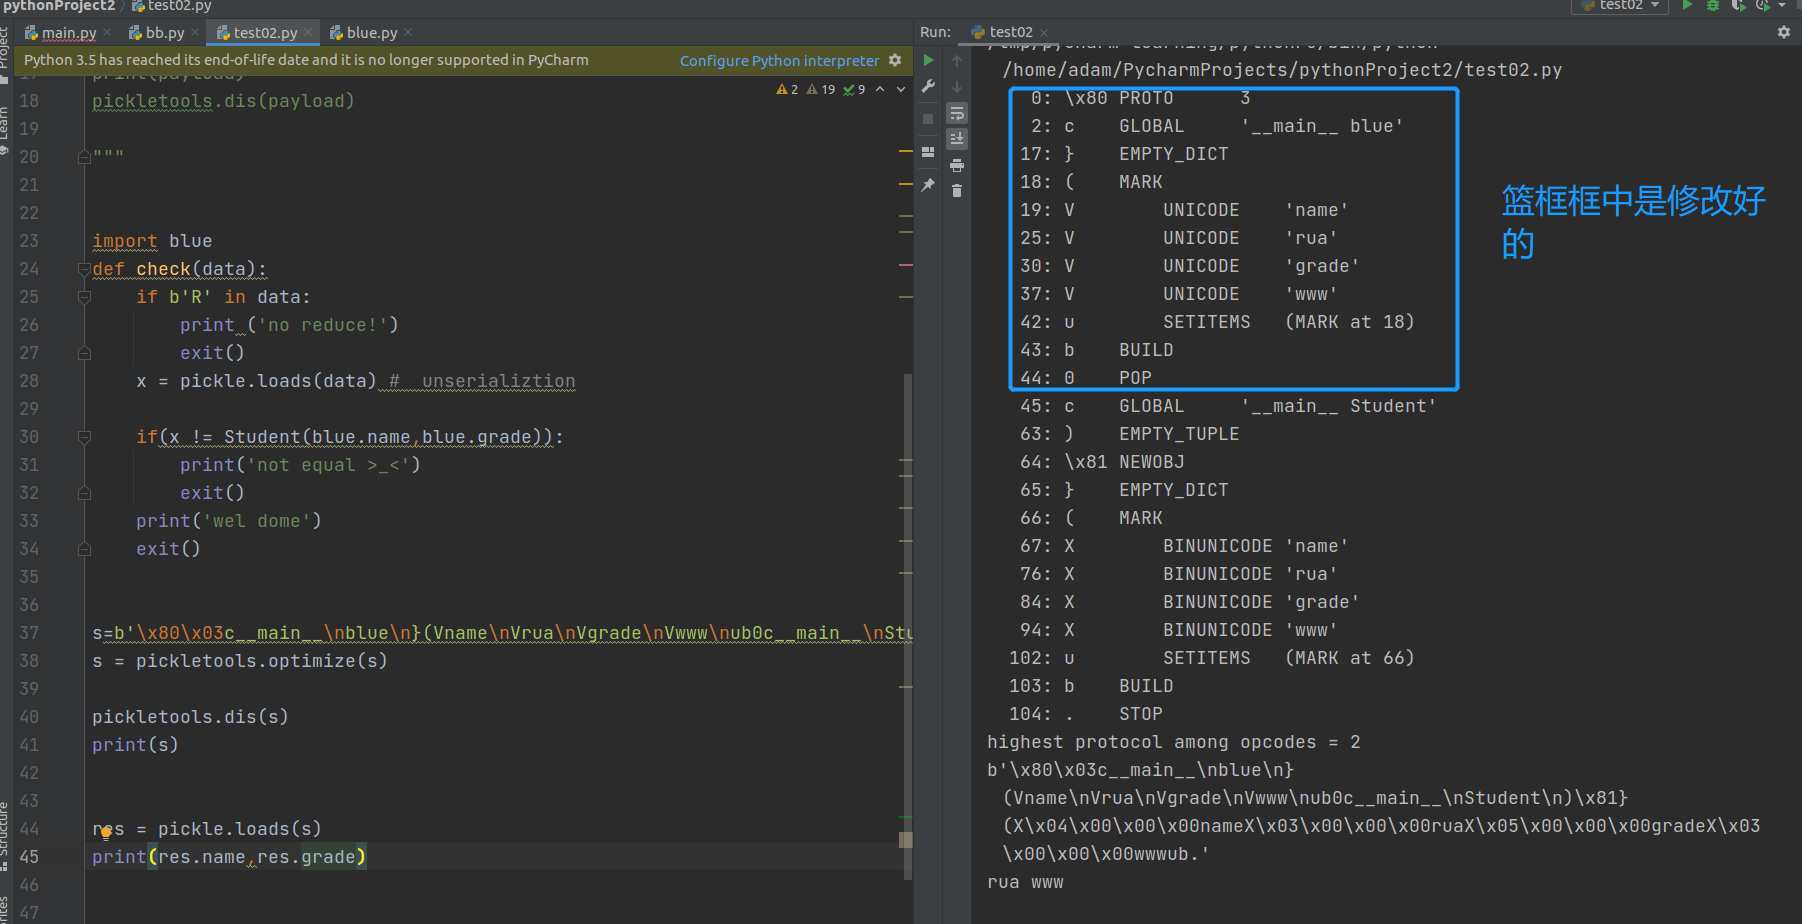1802x924 pixels.
Task: Go to next highlighted error arrow
Action: [901, 89]
